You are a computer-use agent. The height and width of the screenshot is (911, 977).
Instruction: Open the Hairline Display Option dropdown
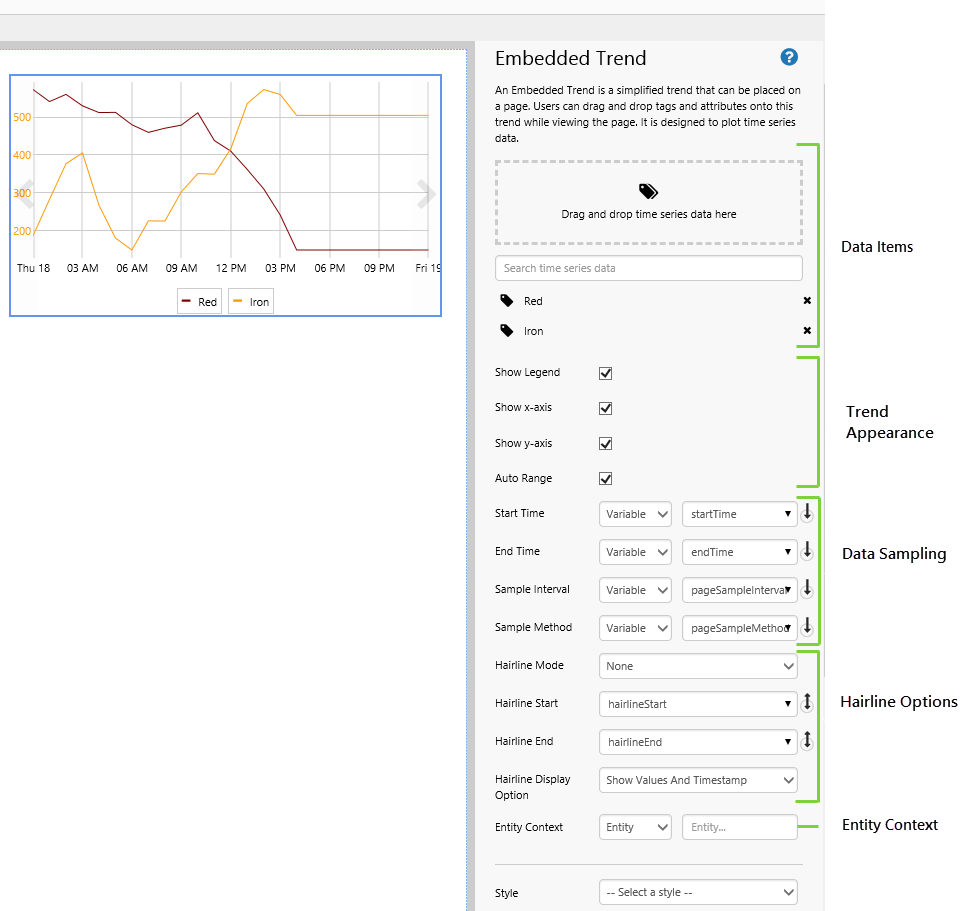tap(698, 780)
